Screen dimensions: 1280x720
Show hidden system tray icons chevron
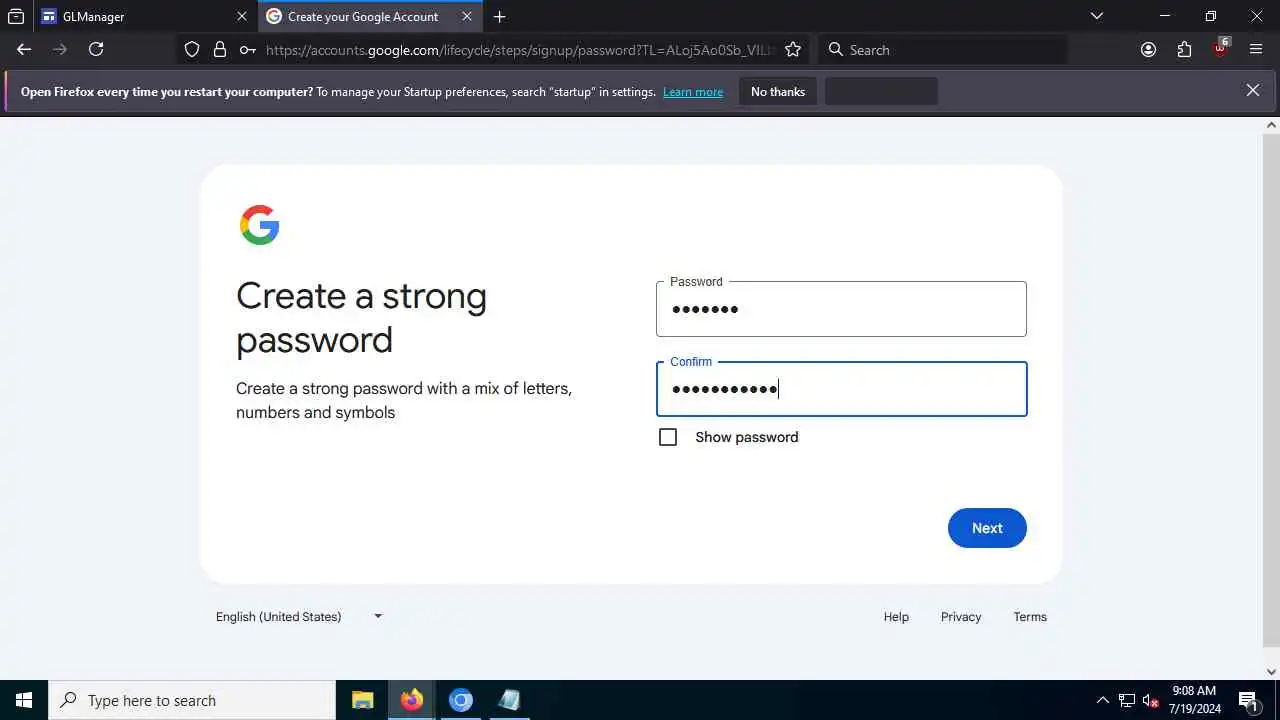(x=1103, y=700)
